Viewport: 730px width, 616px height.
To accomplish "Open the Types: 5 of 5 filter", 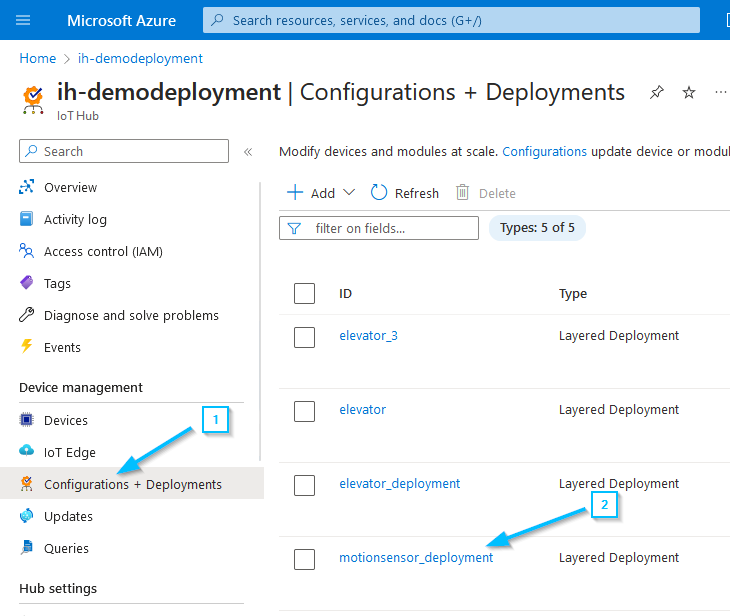I will [537, 228].
